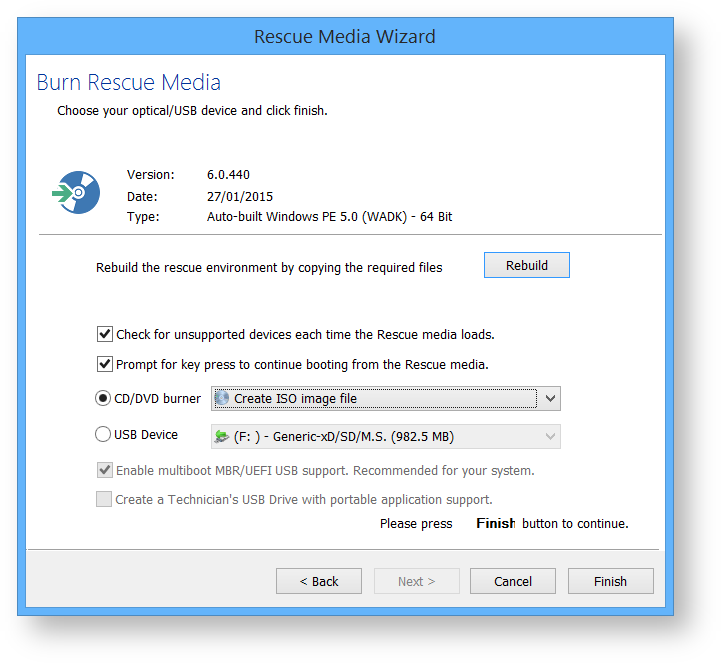Open the USB Device drive dropdown arrow
Viewport: 722px width, 664px height.
tap(549, 436)
